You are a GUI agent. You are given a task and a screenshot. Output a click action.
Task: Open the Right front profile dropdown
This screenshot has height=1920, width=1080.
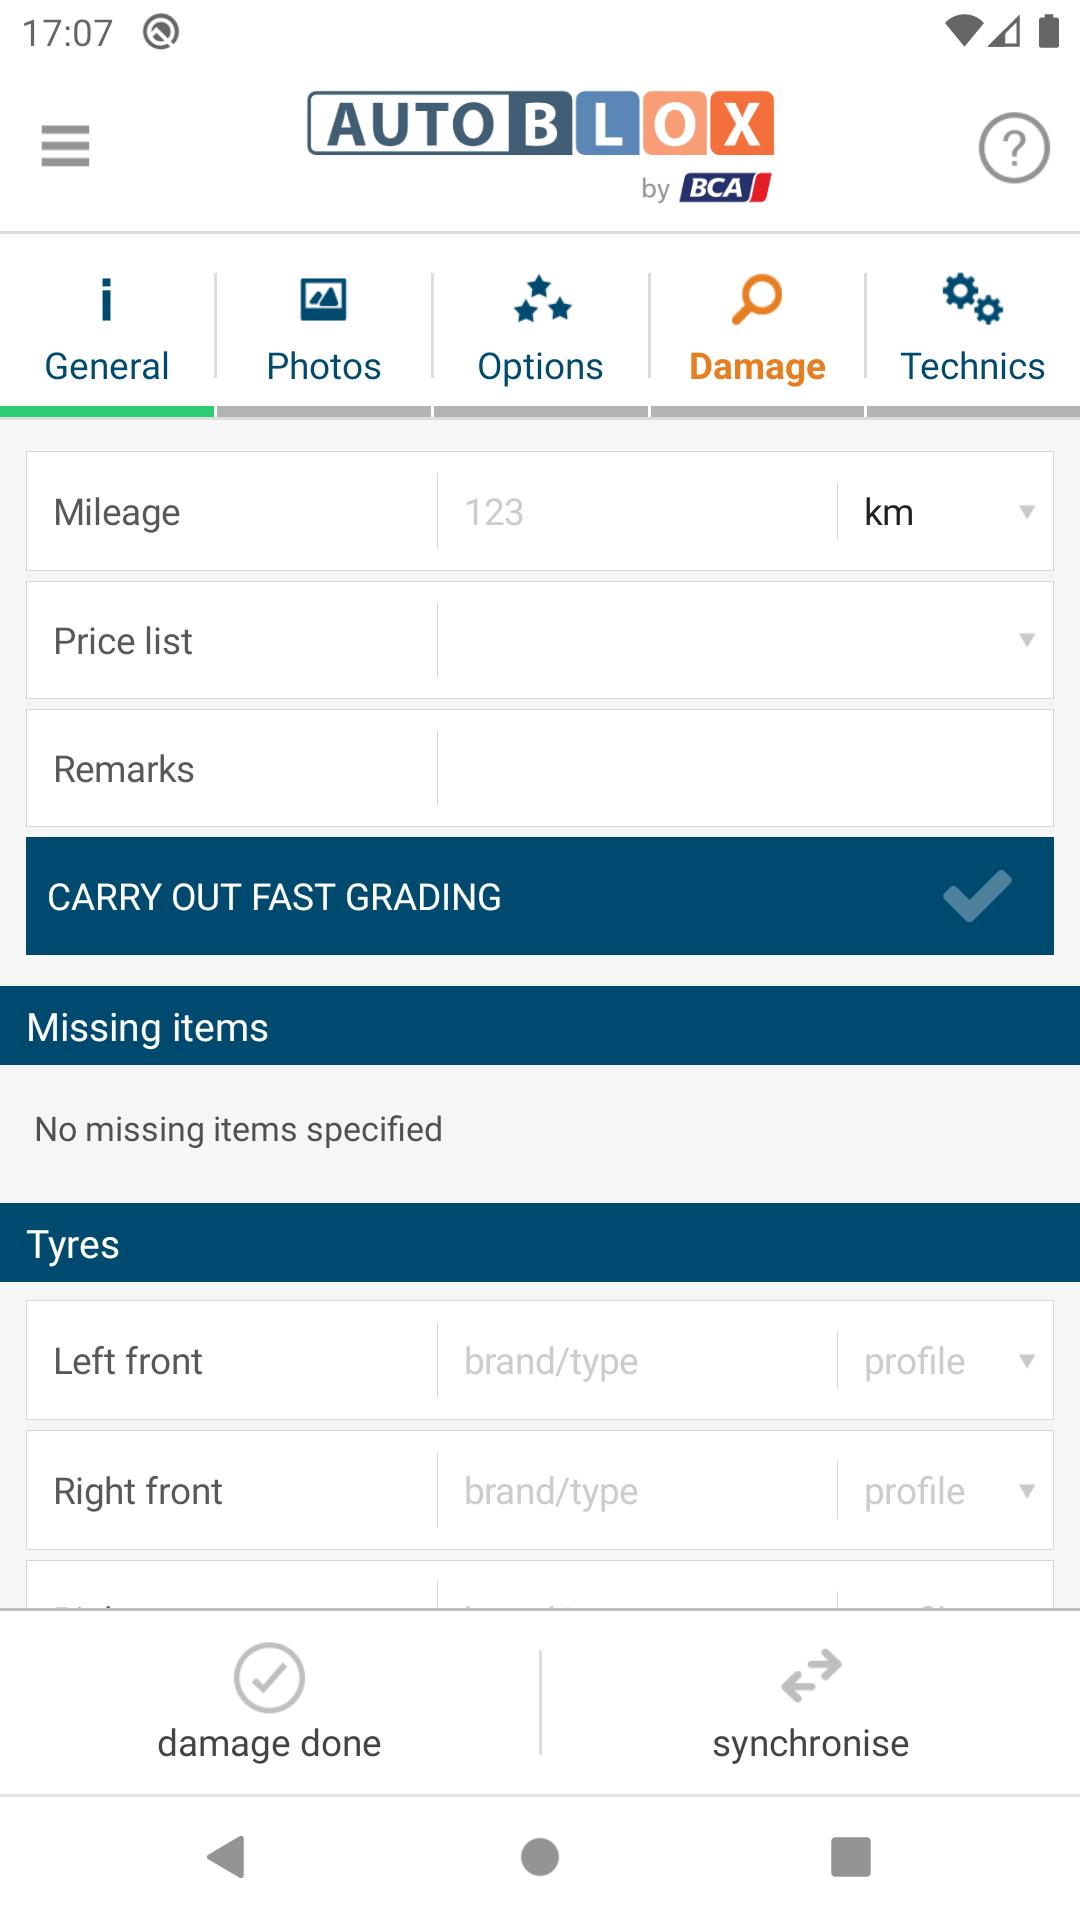[946, 1491]
